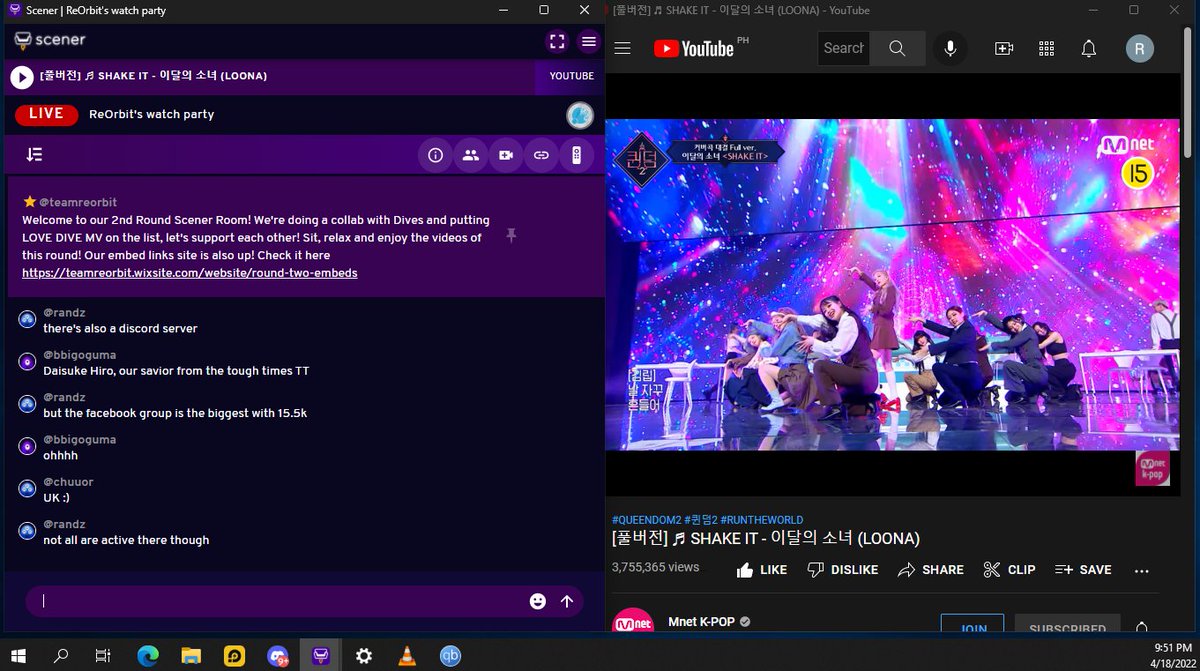Screen dimensions: 1200x671
Task: Open the teamreorbit wixsite round-two-embeds link
Action: point(190,272)
